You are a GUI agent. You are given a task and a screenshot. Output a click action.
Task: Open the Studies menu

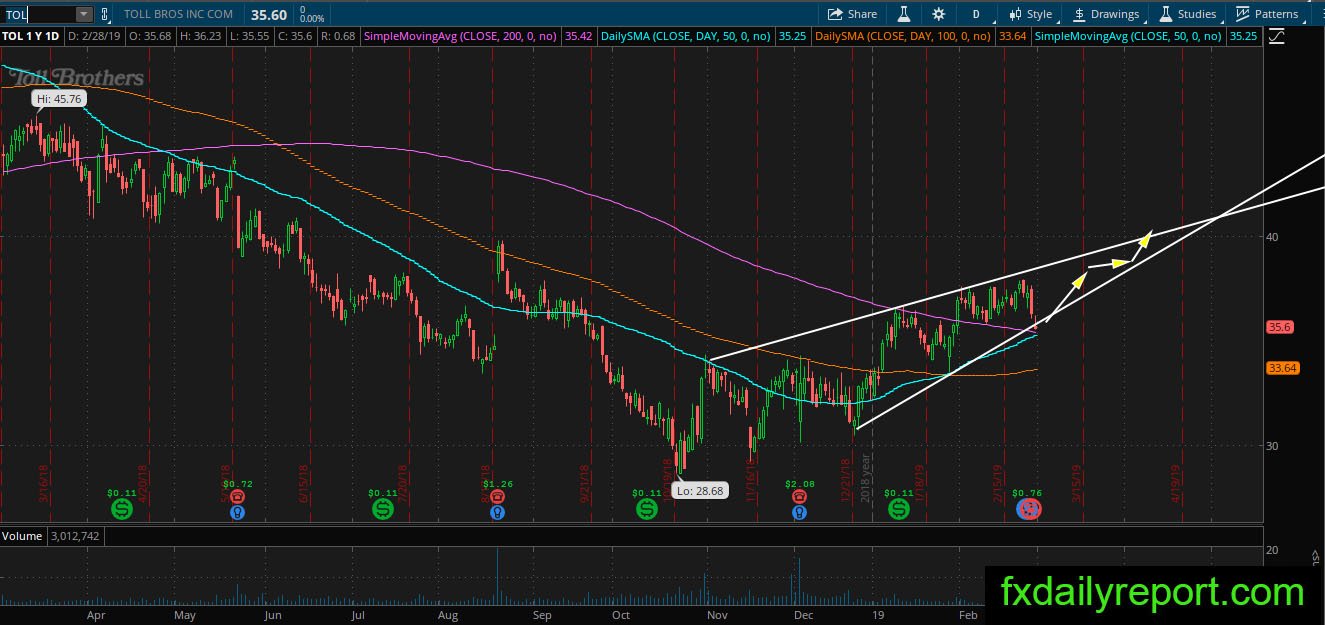pyautogui.click(x=1188, y=14)
